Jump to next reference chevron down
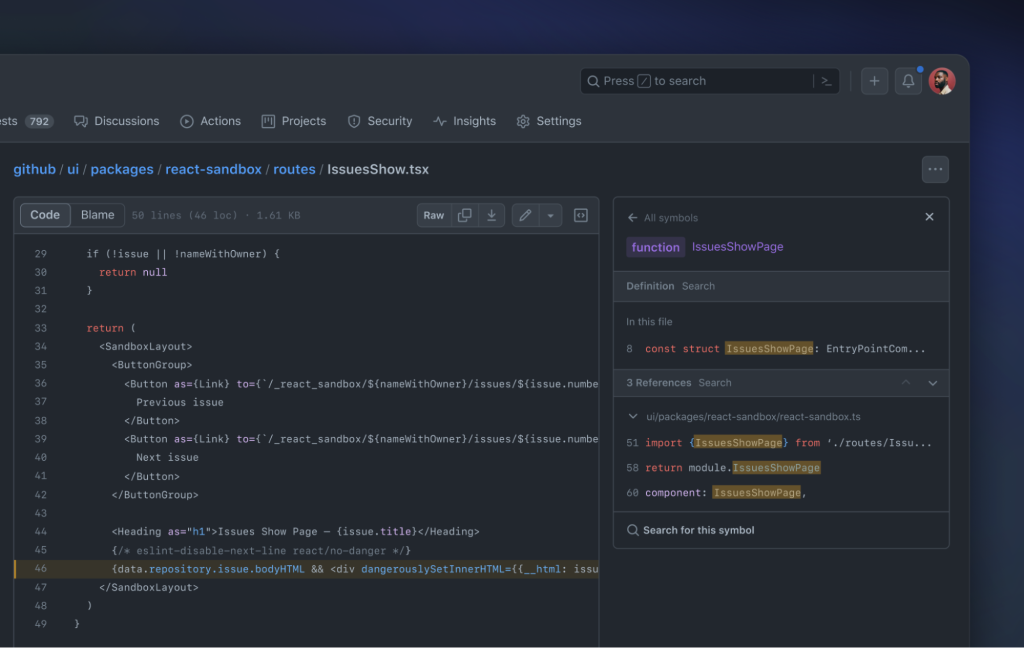 coord(933,383)
